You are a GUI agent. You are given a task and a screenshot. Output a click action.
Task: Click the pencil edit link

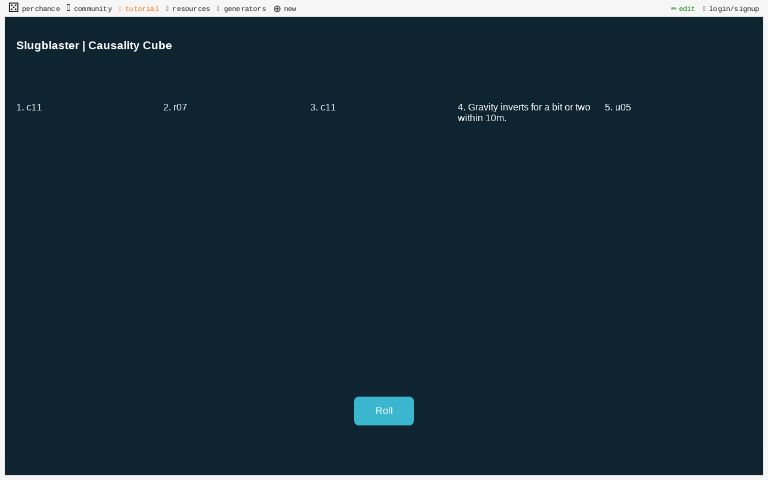tap(683, 9)
